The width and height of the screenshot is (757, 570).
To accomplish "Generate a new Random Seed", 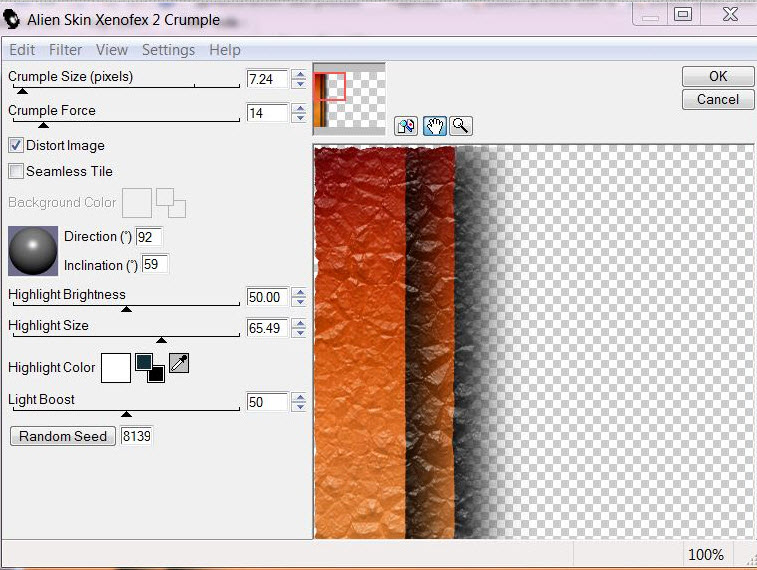I will click(63, 436).
